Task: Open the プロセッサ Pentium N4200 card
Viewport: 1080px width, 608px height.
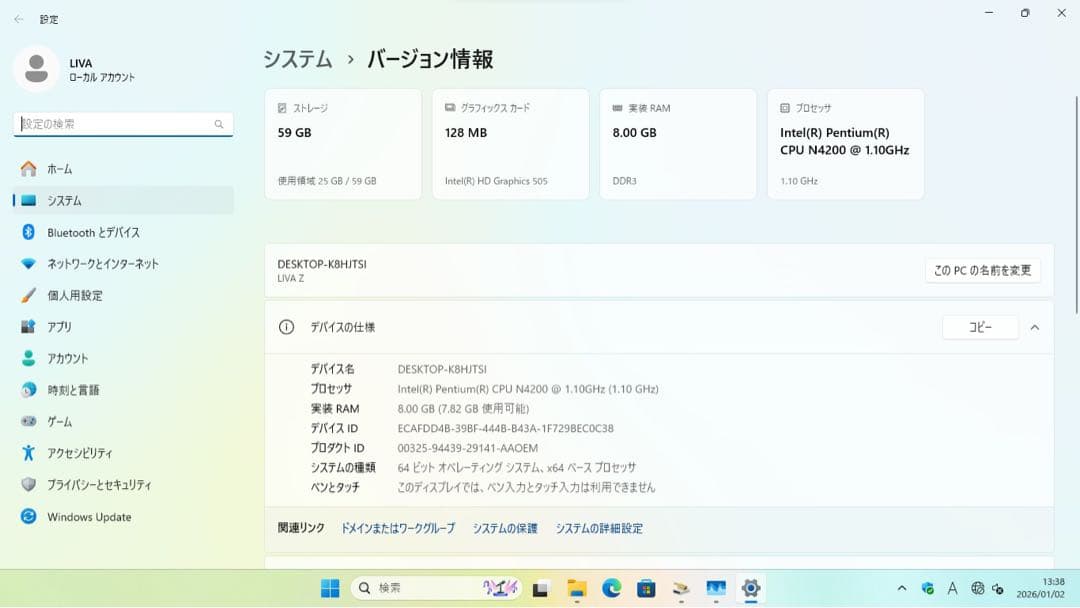Action: point(846,144)
